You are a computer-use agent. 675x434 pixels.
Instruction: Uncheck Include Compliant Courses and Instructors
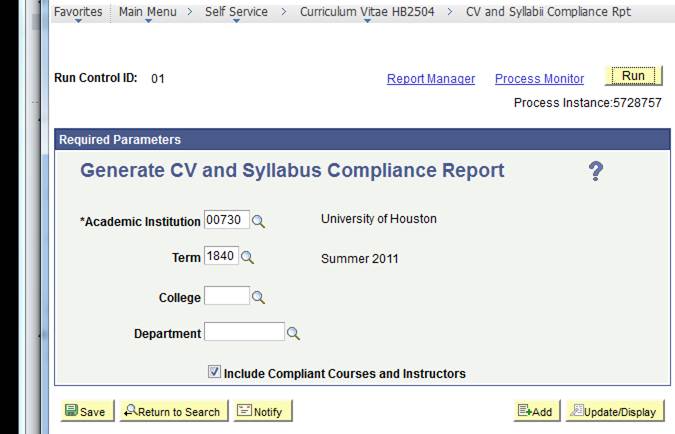point(214,372)
